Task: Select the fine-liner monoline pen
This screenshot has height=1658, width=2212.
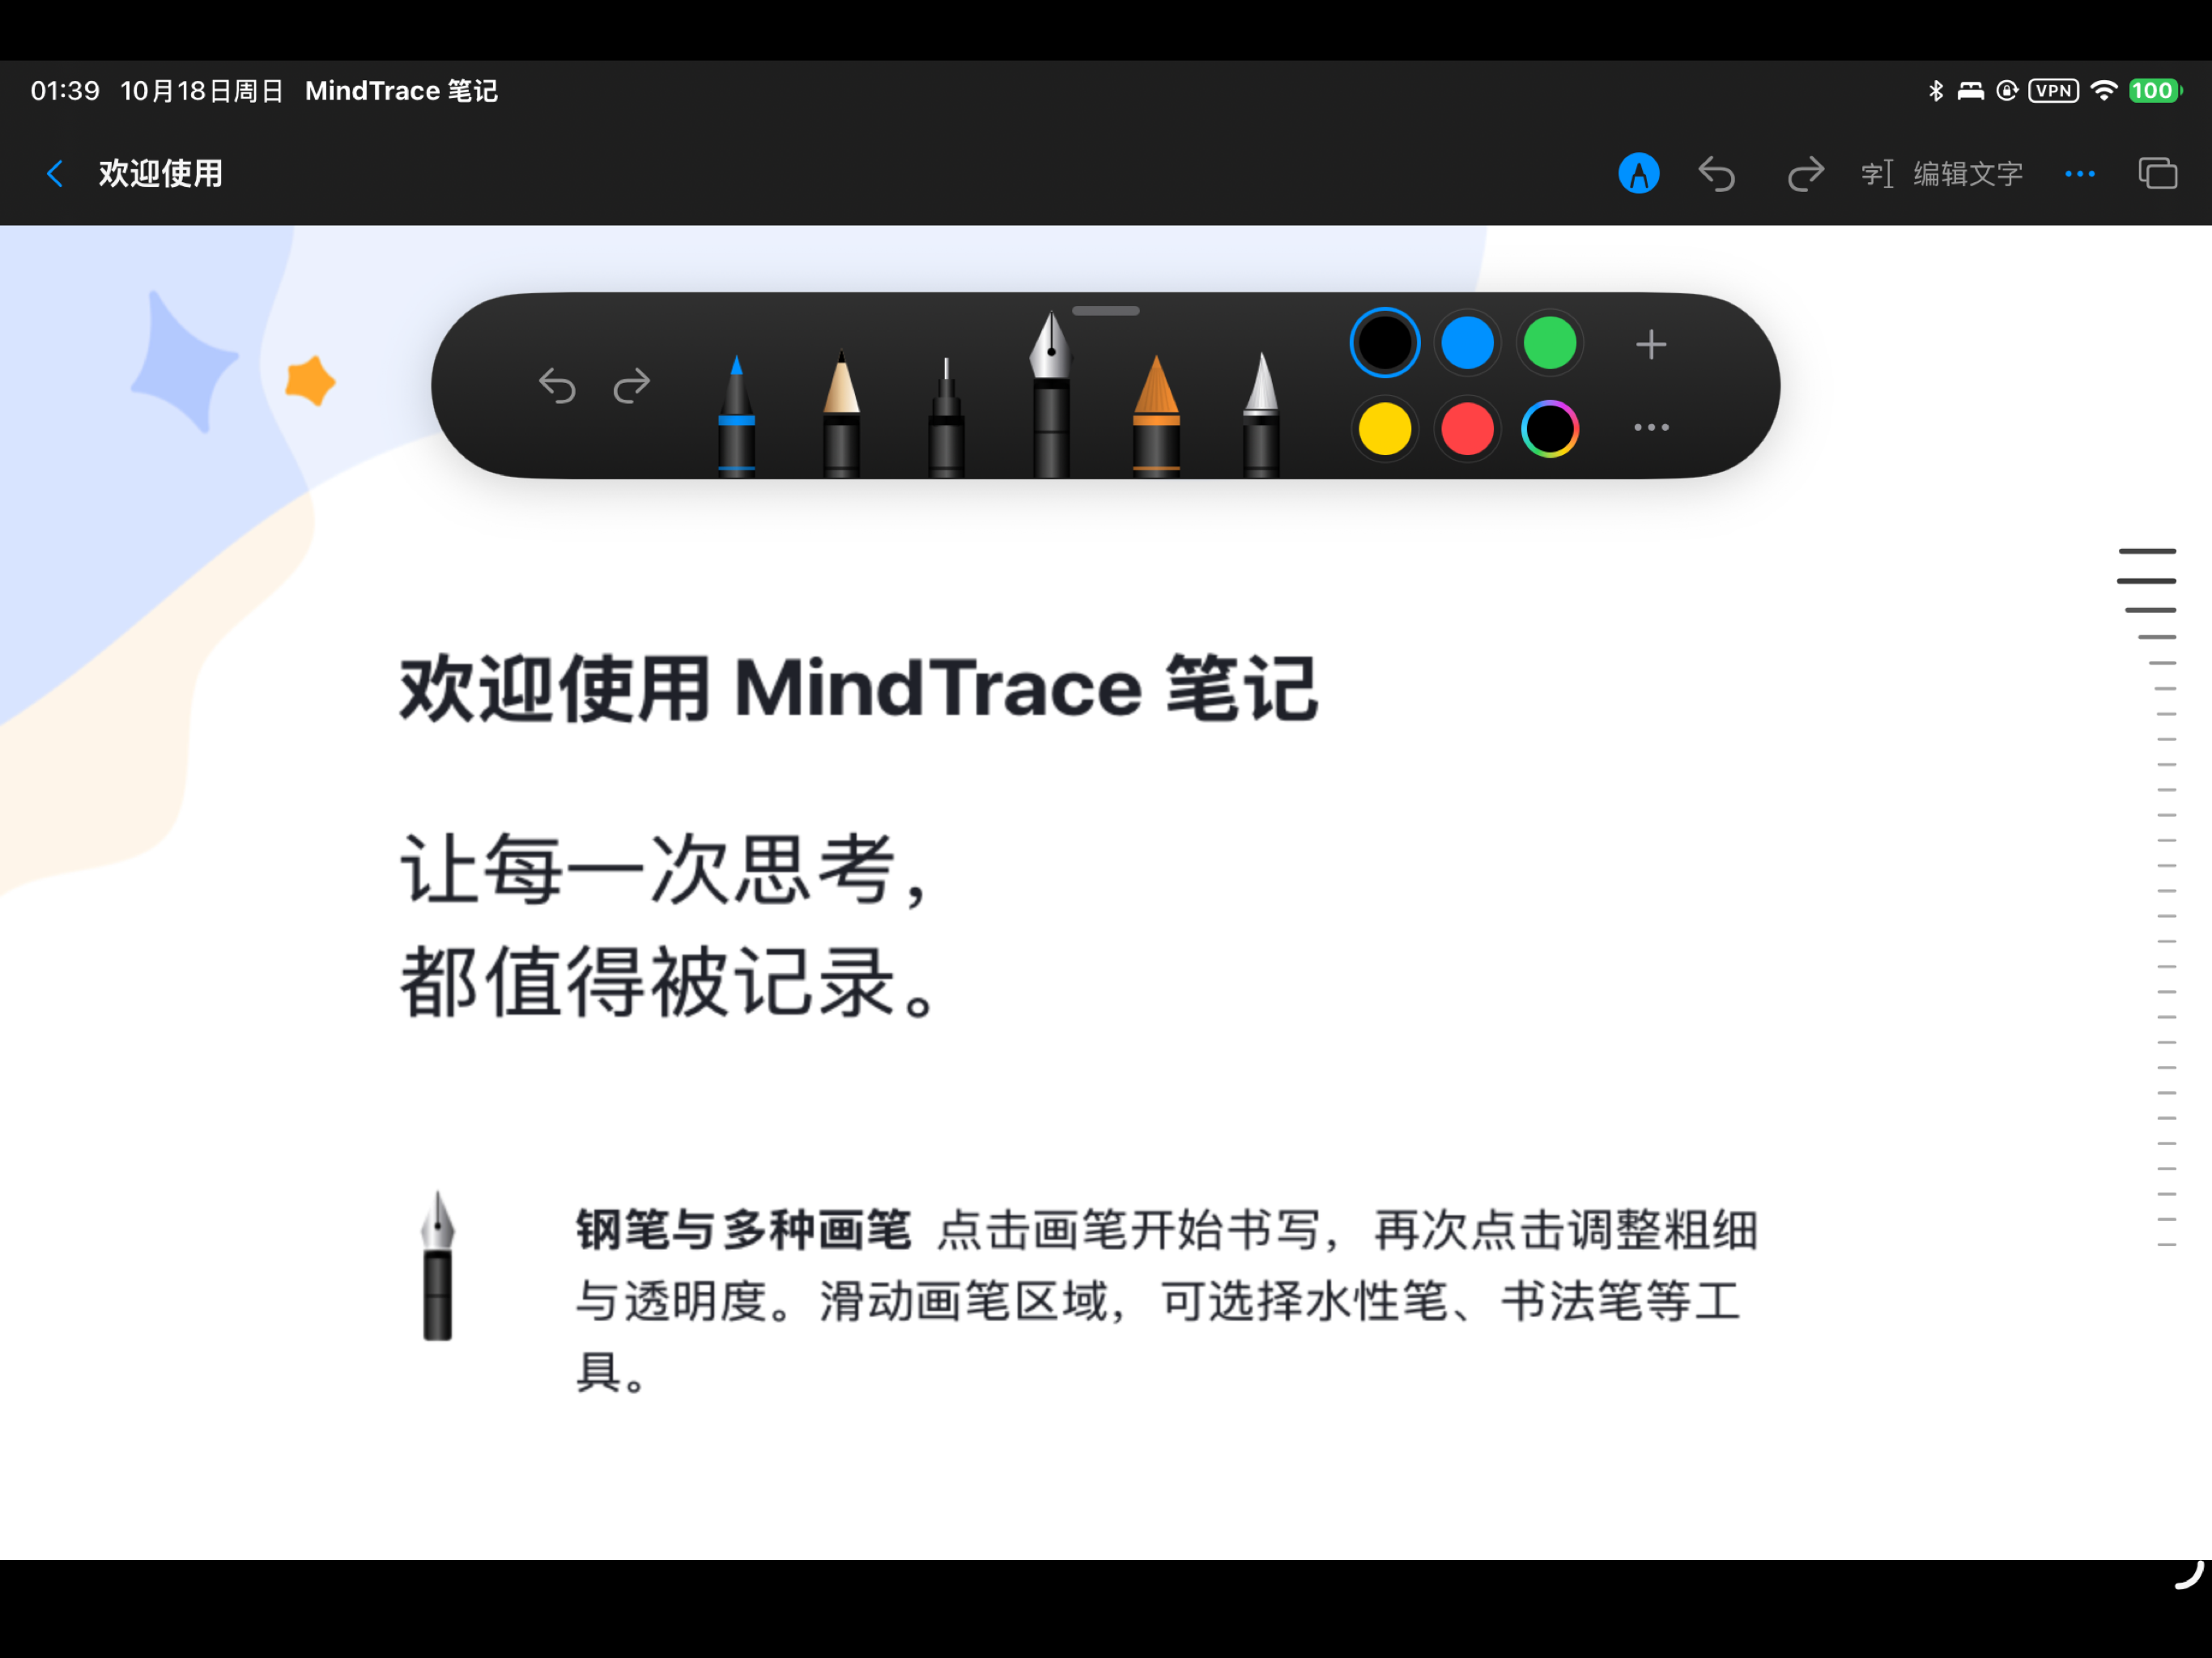Action: coord(946,416)
